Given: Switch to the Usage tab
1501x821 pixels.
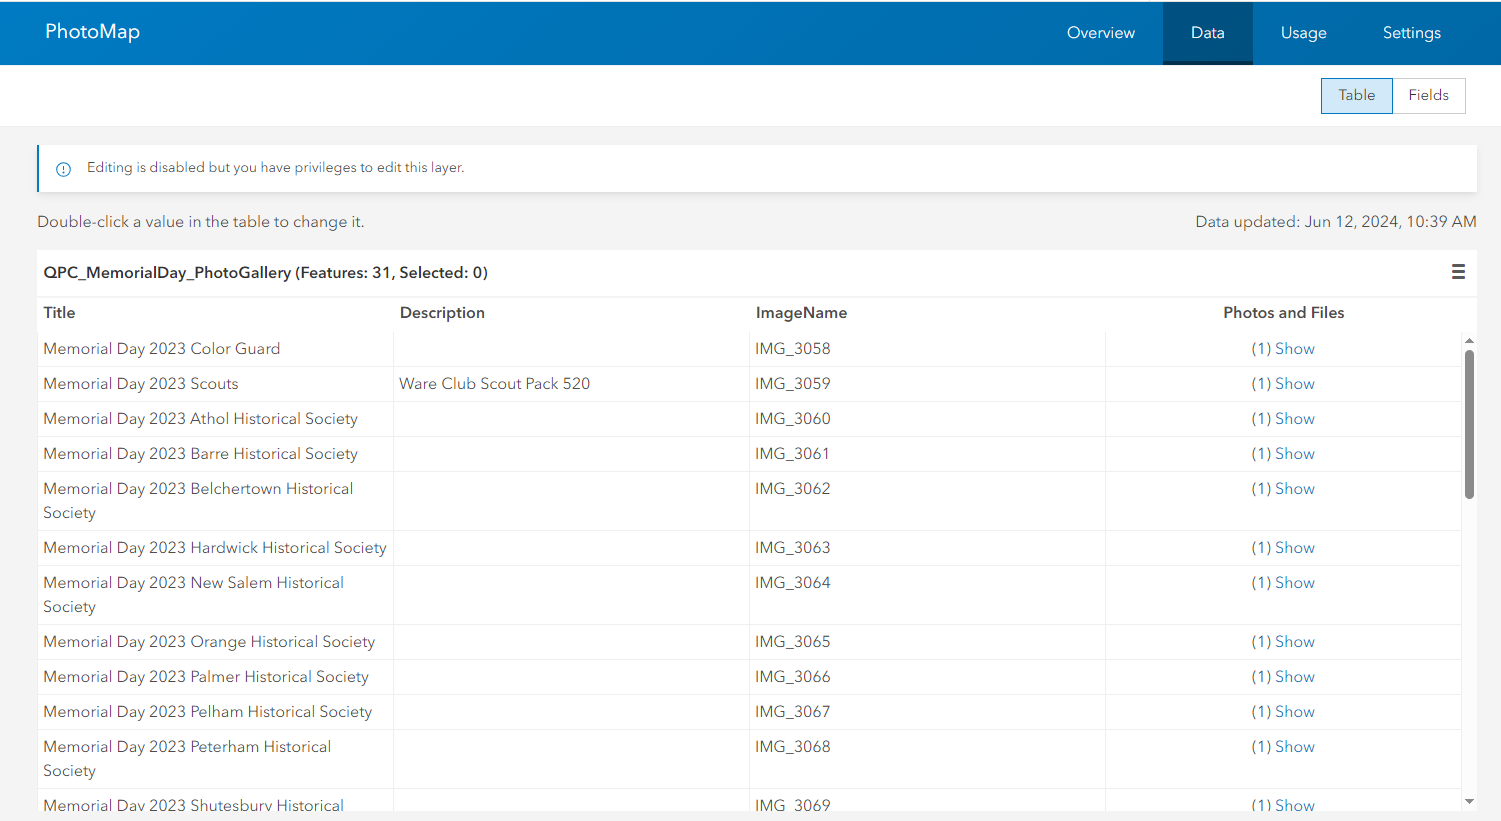Looking at the screenshot, I should [x=1303, y=32].
